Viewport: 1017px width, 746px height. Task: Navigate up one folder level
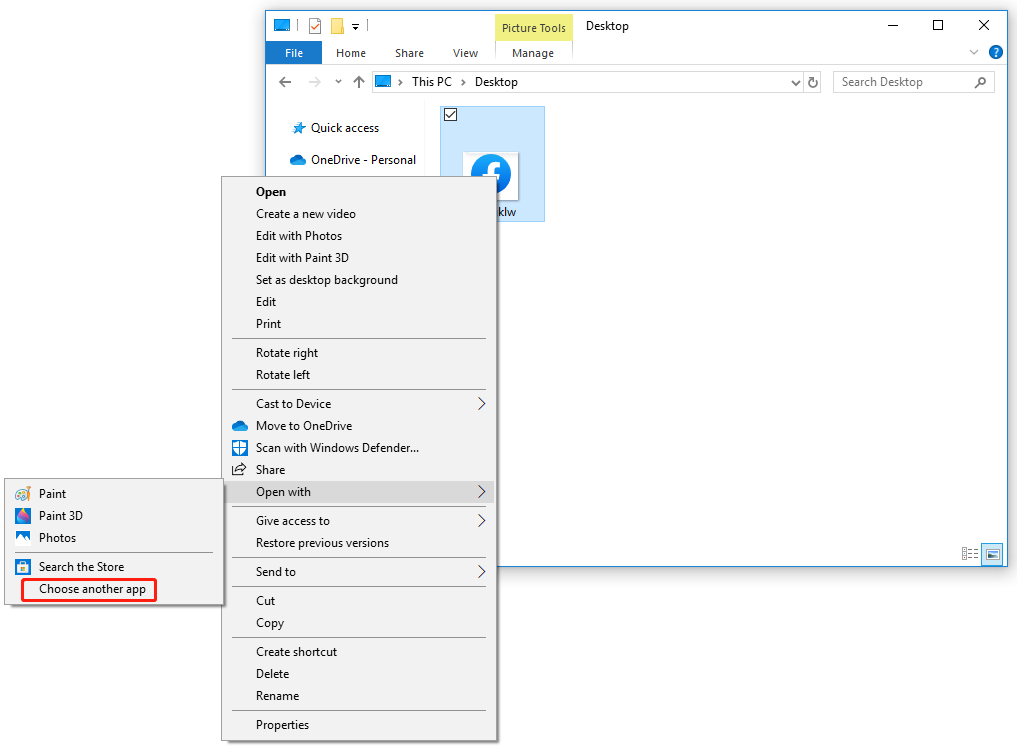359,83
